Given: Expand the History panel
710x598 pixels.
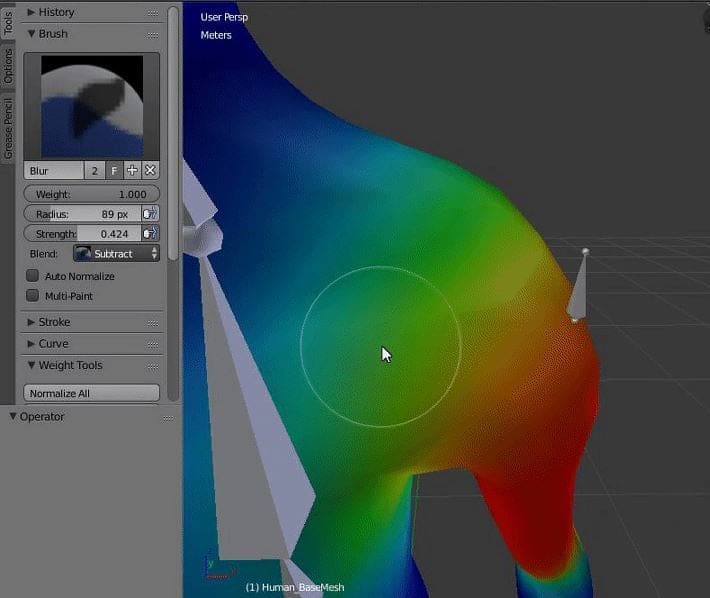Looking at the screenshot, I should pyautogui.click(x=56, y=12).
